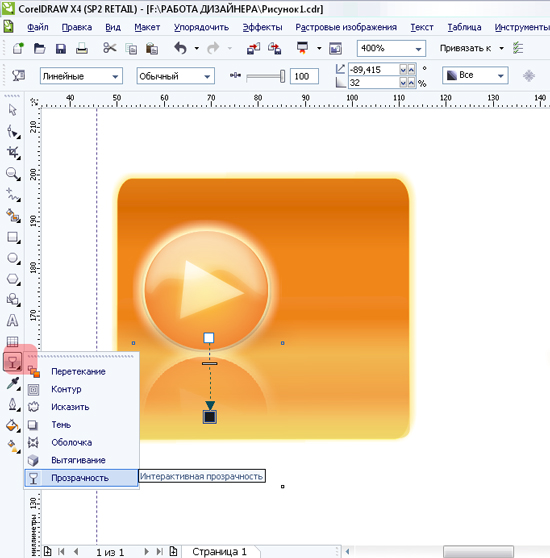Select the Fill bucket tool
Screen dimensions: 550x558
coord(13,426)
